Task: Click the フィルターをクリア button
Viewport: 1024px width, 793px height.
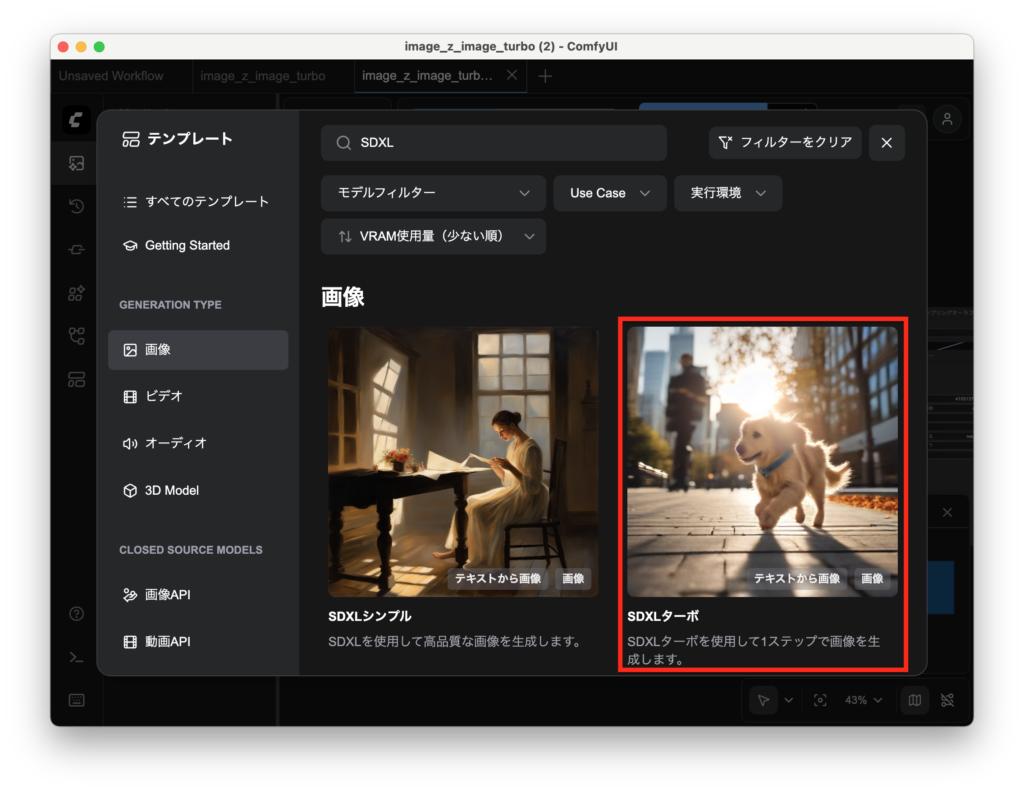Action: point(785,142)
